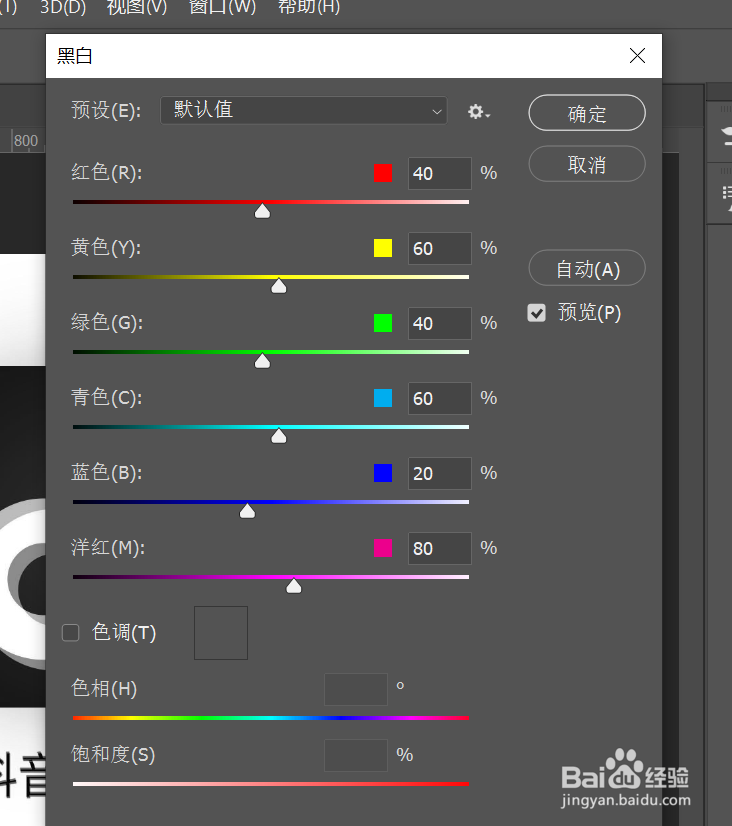The image size is (732, 826).
Task: Click the yellow 黄色(Y) slider handle
Action: point(279,286)
